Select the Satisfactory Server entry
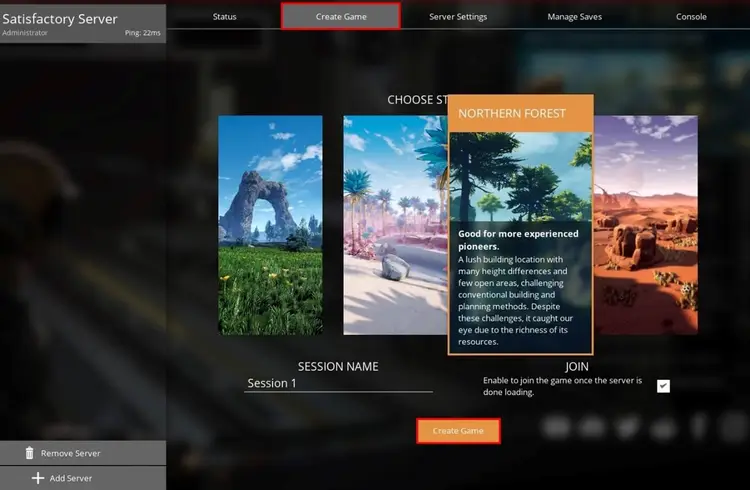Screen dimensions: 750x490 [83, 23]
